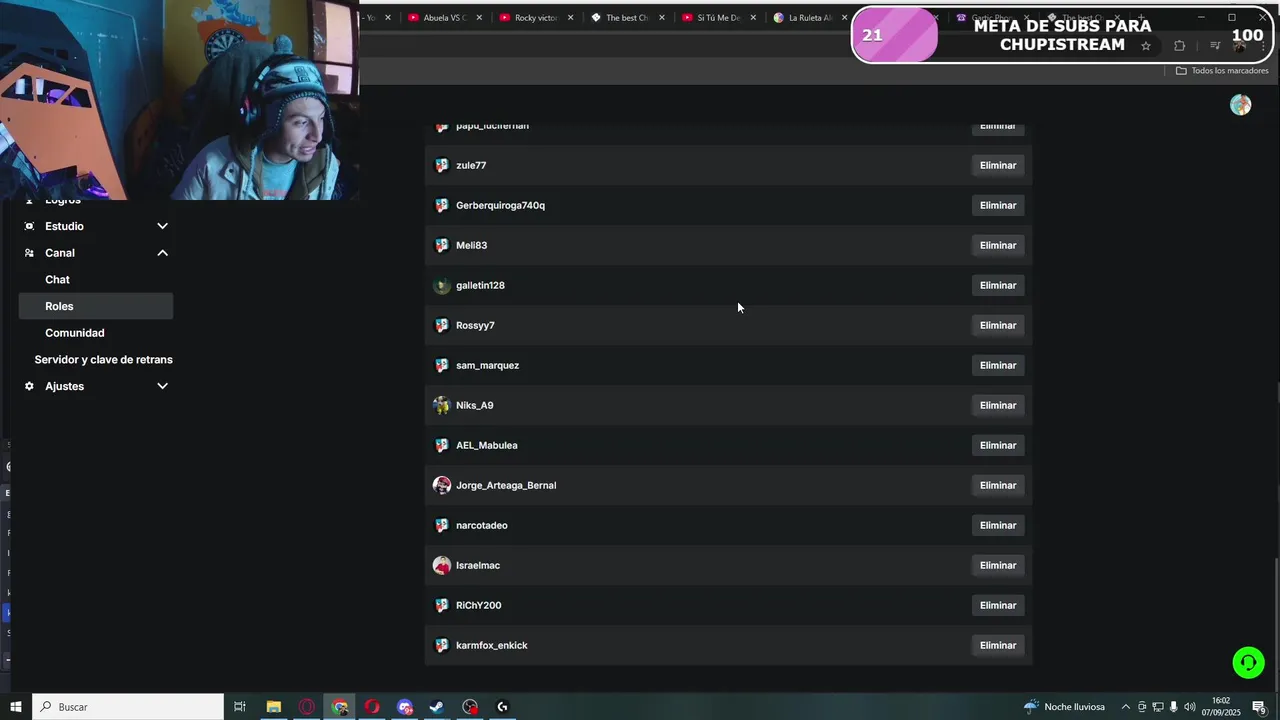Open Steam from the taskbar
Image resolution: width=1280 pixels, height=720 pixels.
click(x=437, y=707)
